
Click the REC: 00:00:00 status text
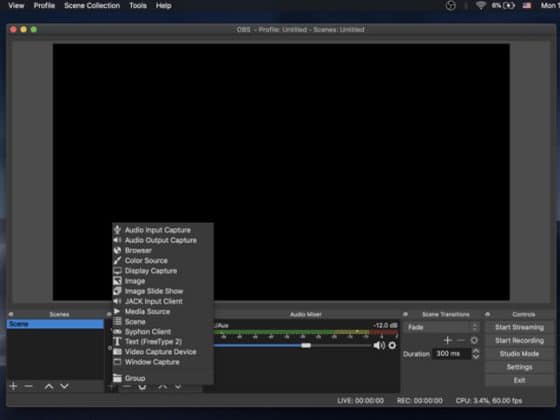click(x=420, y=401)
